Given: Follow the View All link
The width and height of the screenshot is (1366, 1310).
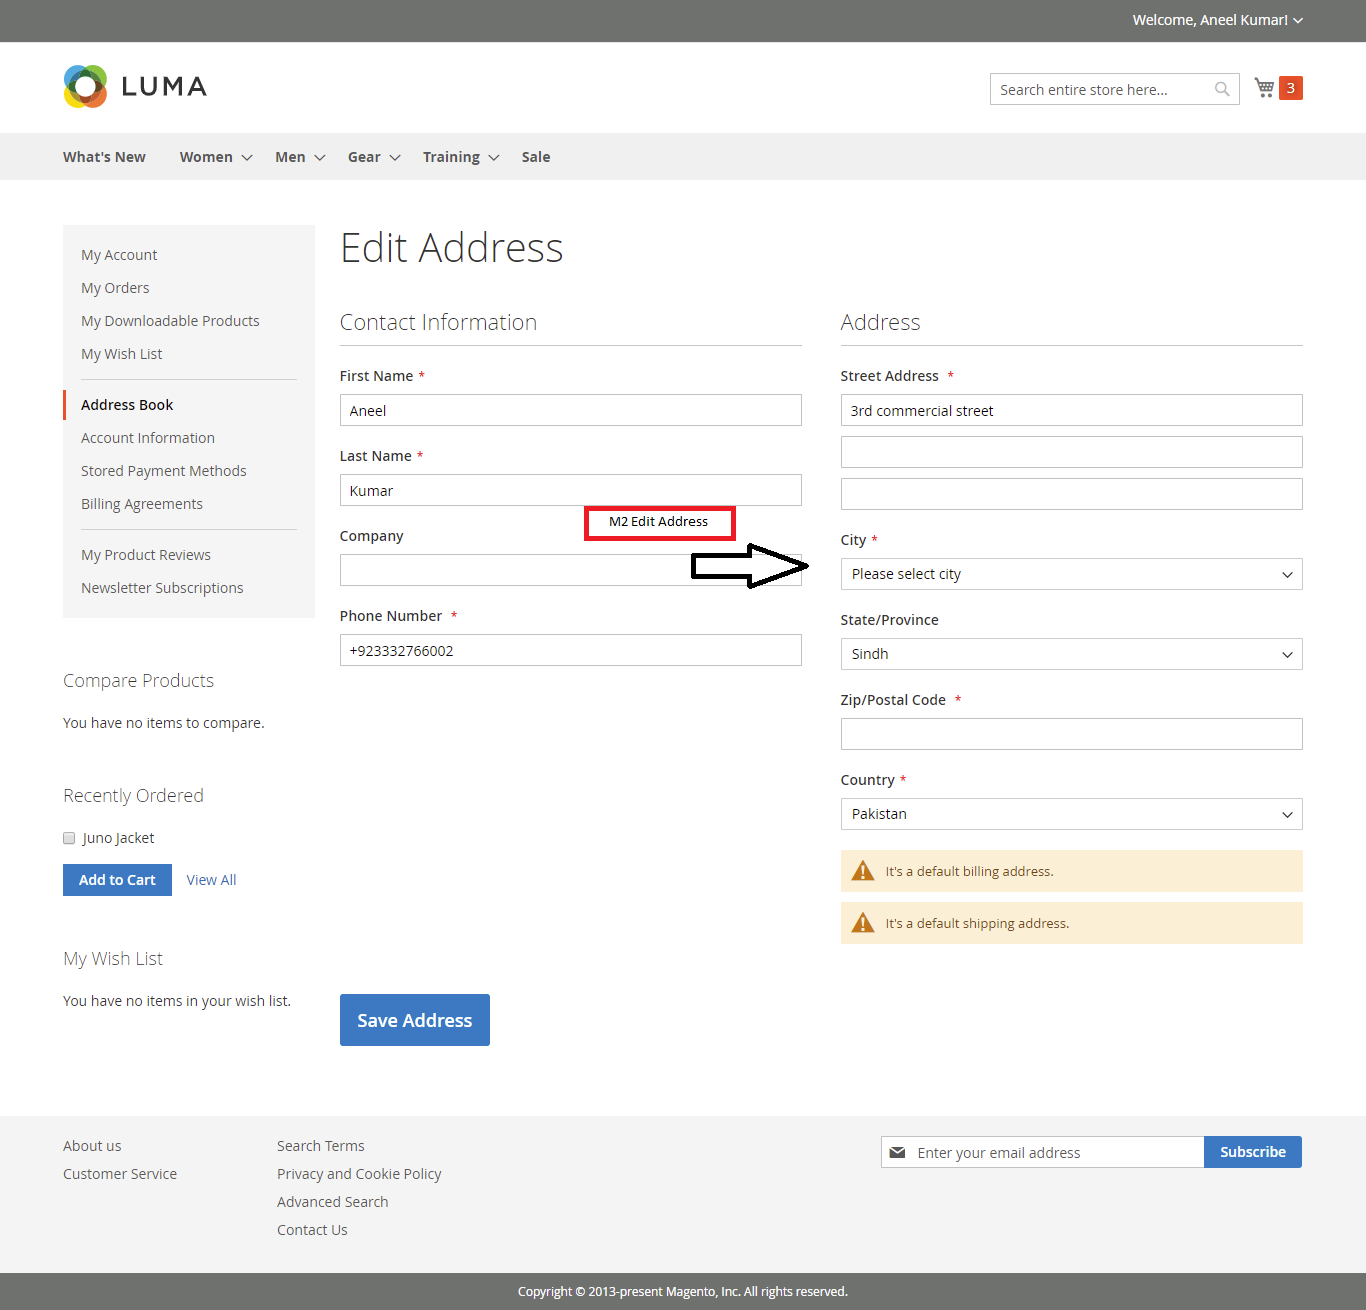Looking at the screenshot, I should click(211, 880).
